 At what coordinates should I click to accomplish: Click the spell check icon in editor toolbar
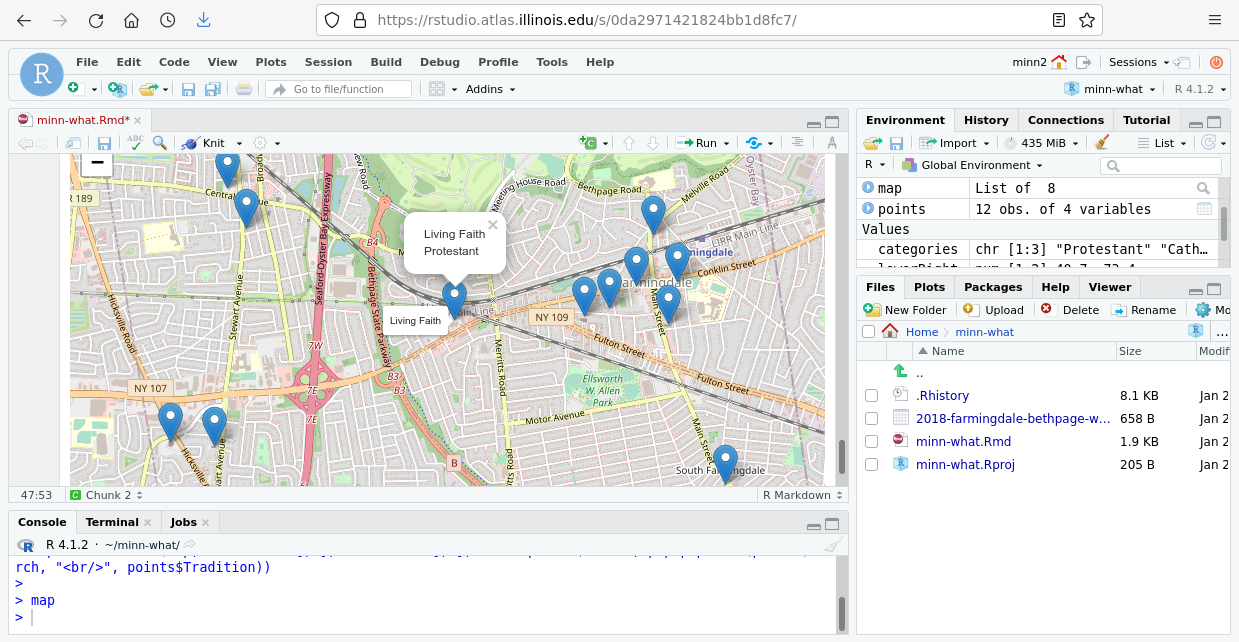[135, 143]
